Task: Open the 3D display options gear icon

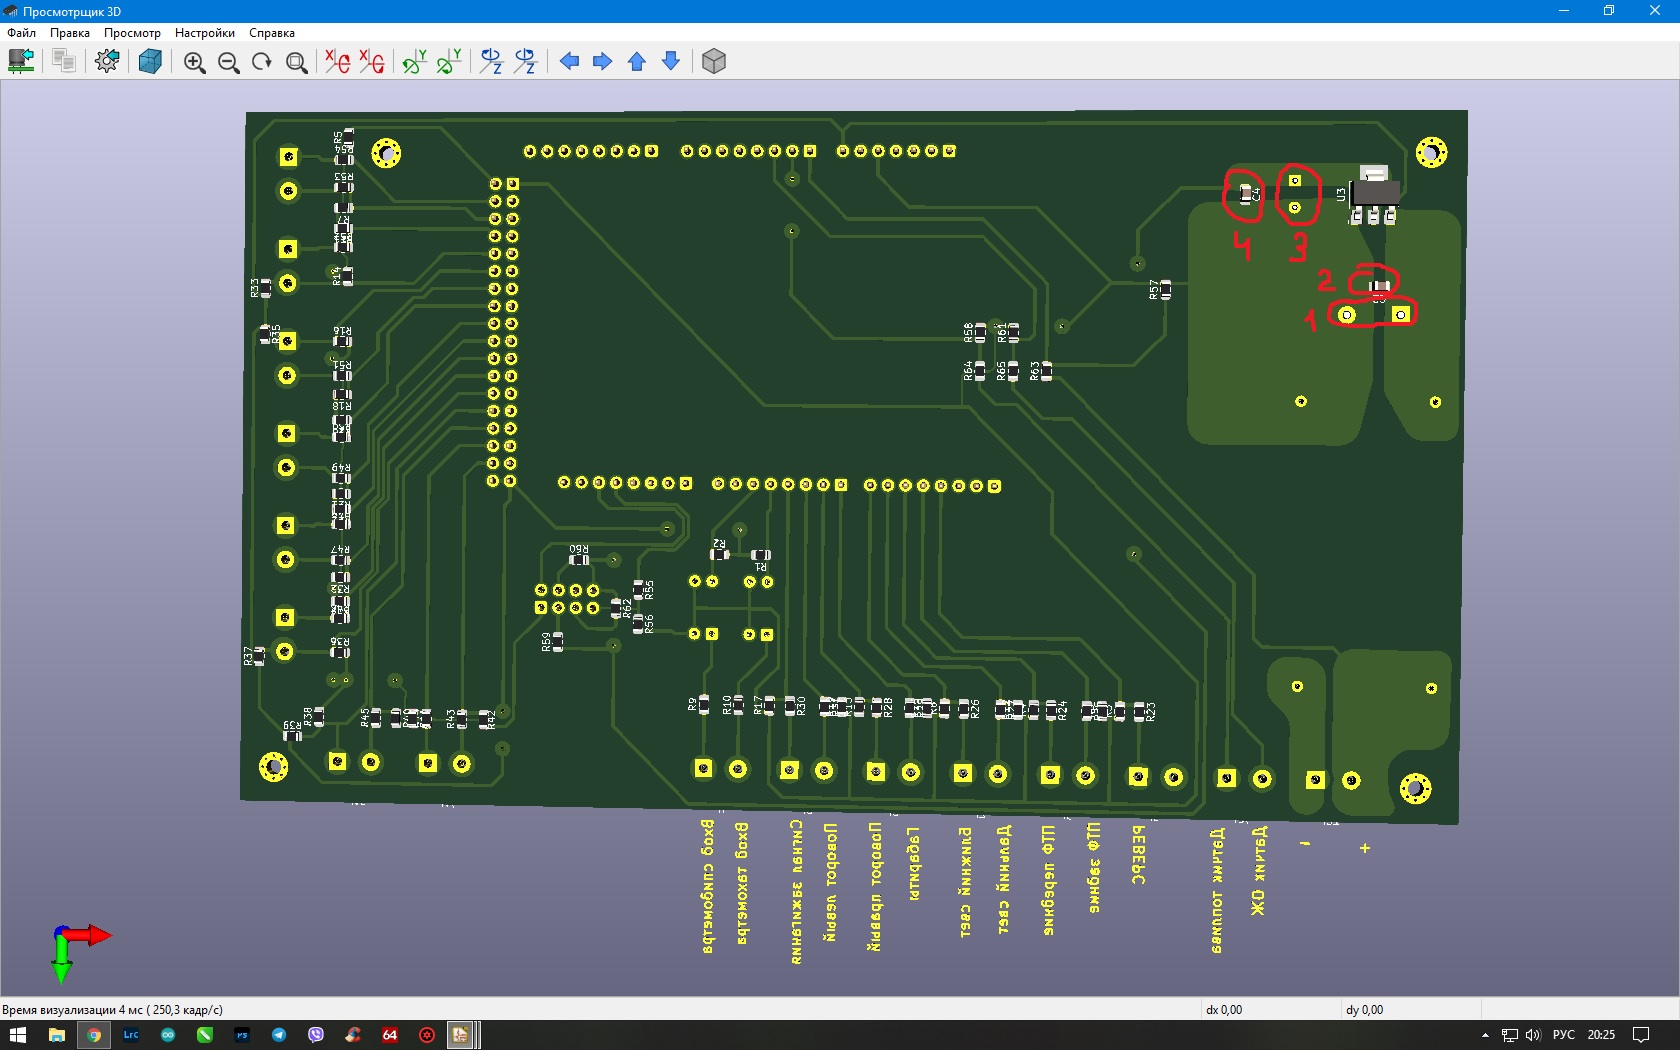Action: 107,61
